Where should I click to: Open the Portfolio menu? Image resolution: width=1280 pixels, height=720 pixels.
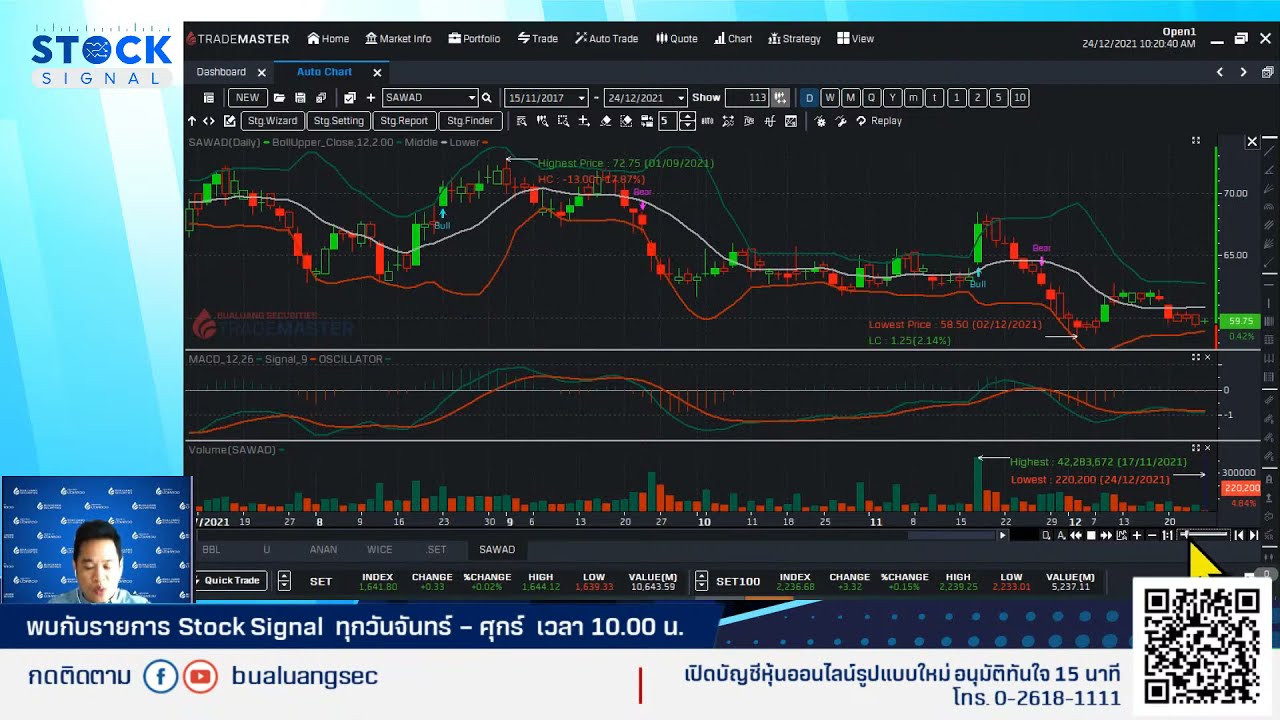474,39
